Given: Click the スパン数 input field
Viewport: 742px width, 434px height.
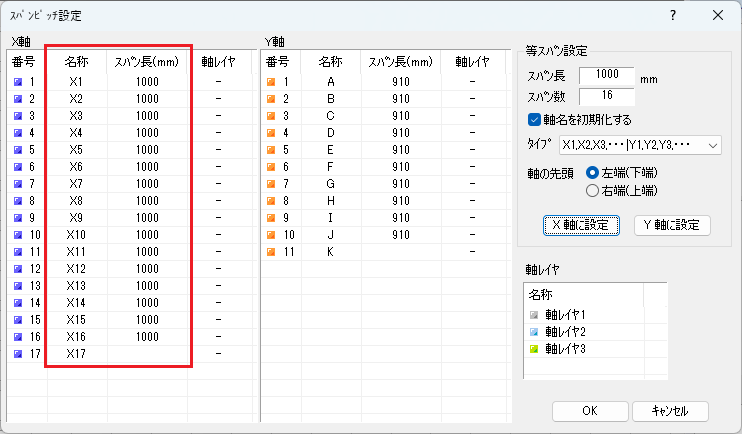Looking at the screenshot, I should [x=606, y=96].
